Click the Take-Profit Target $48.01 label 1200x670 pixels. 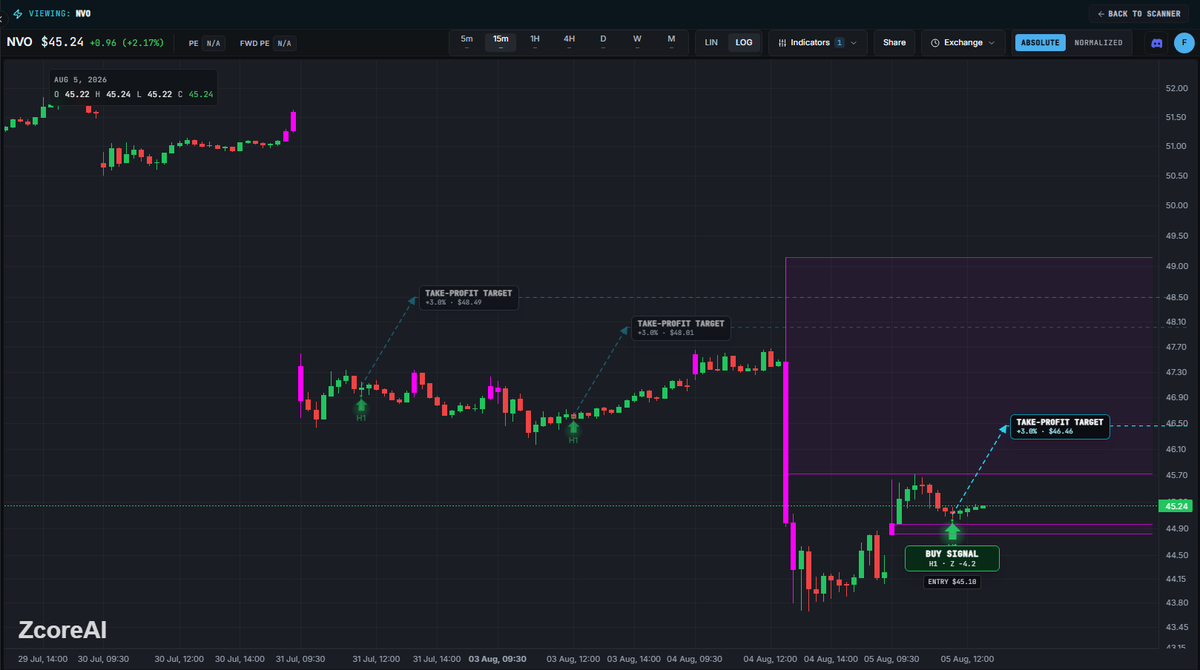[x=681, y=328]
